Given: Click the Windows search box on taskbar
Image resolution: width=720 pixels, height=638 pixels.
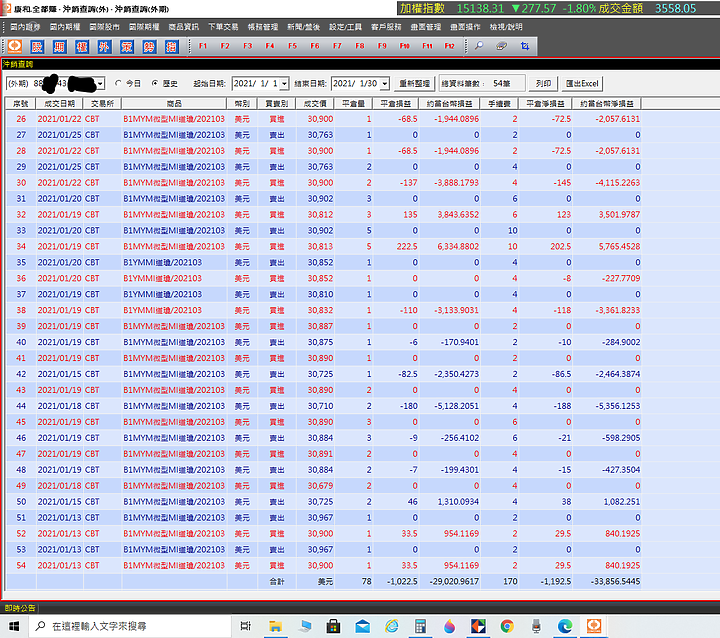Looking at the screenshot, I should pos(129,626).
